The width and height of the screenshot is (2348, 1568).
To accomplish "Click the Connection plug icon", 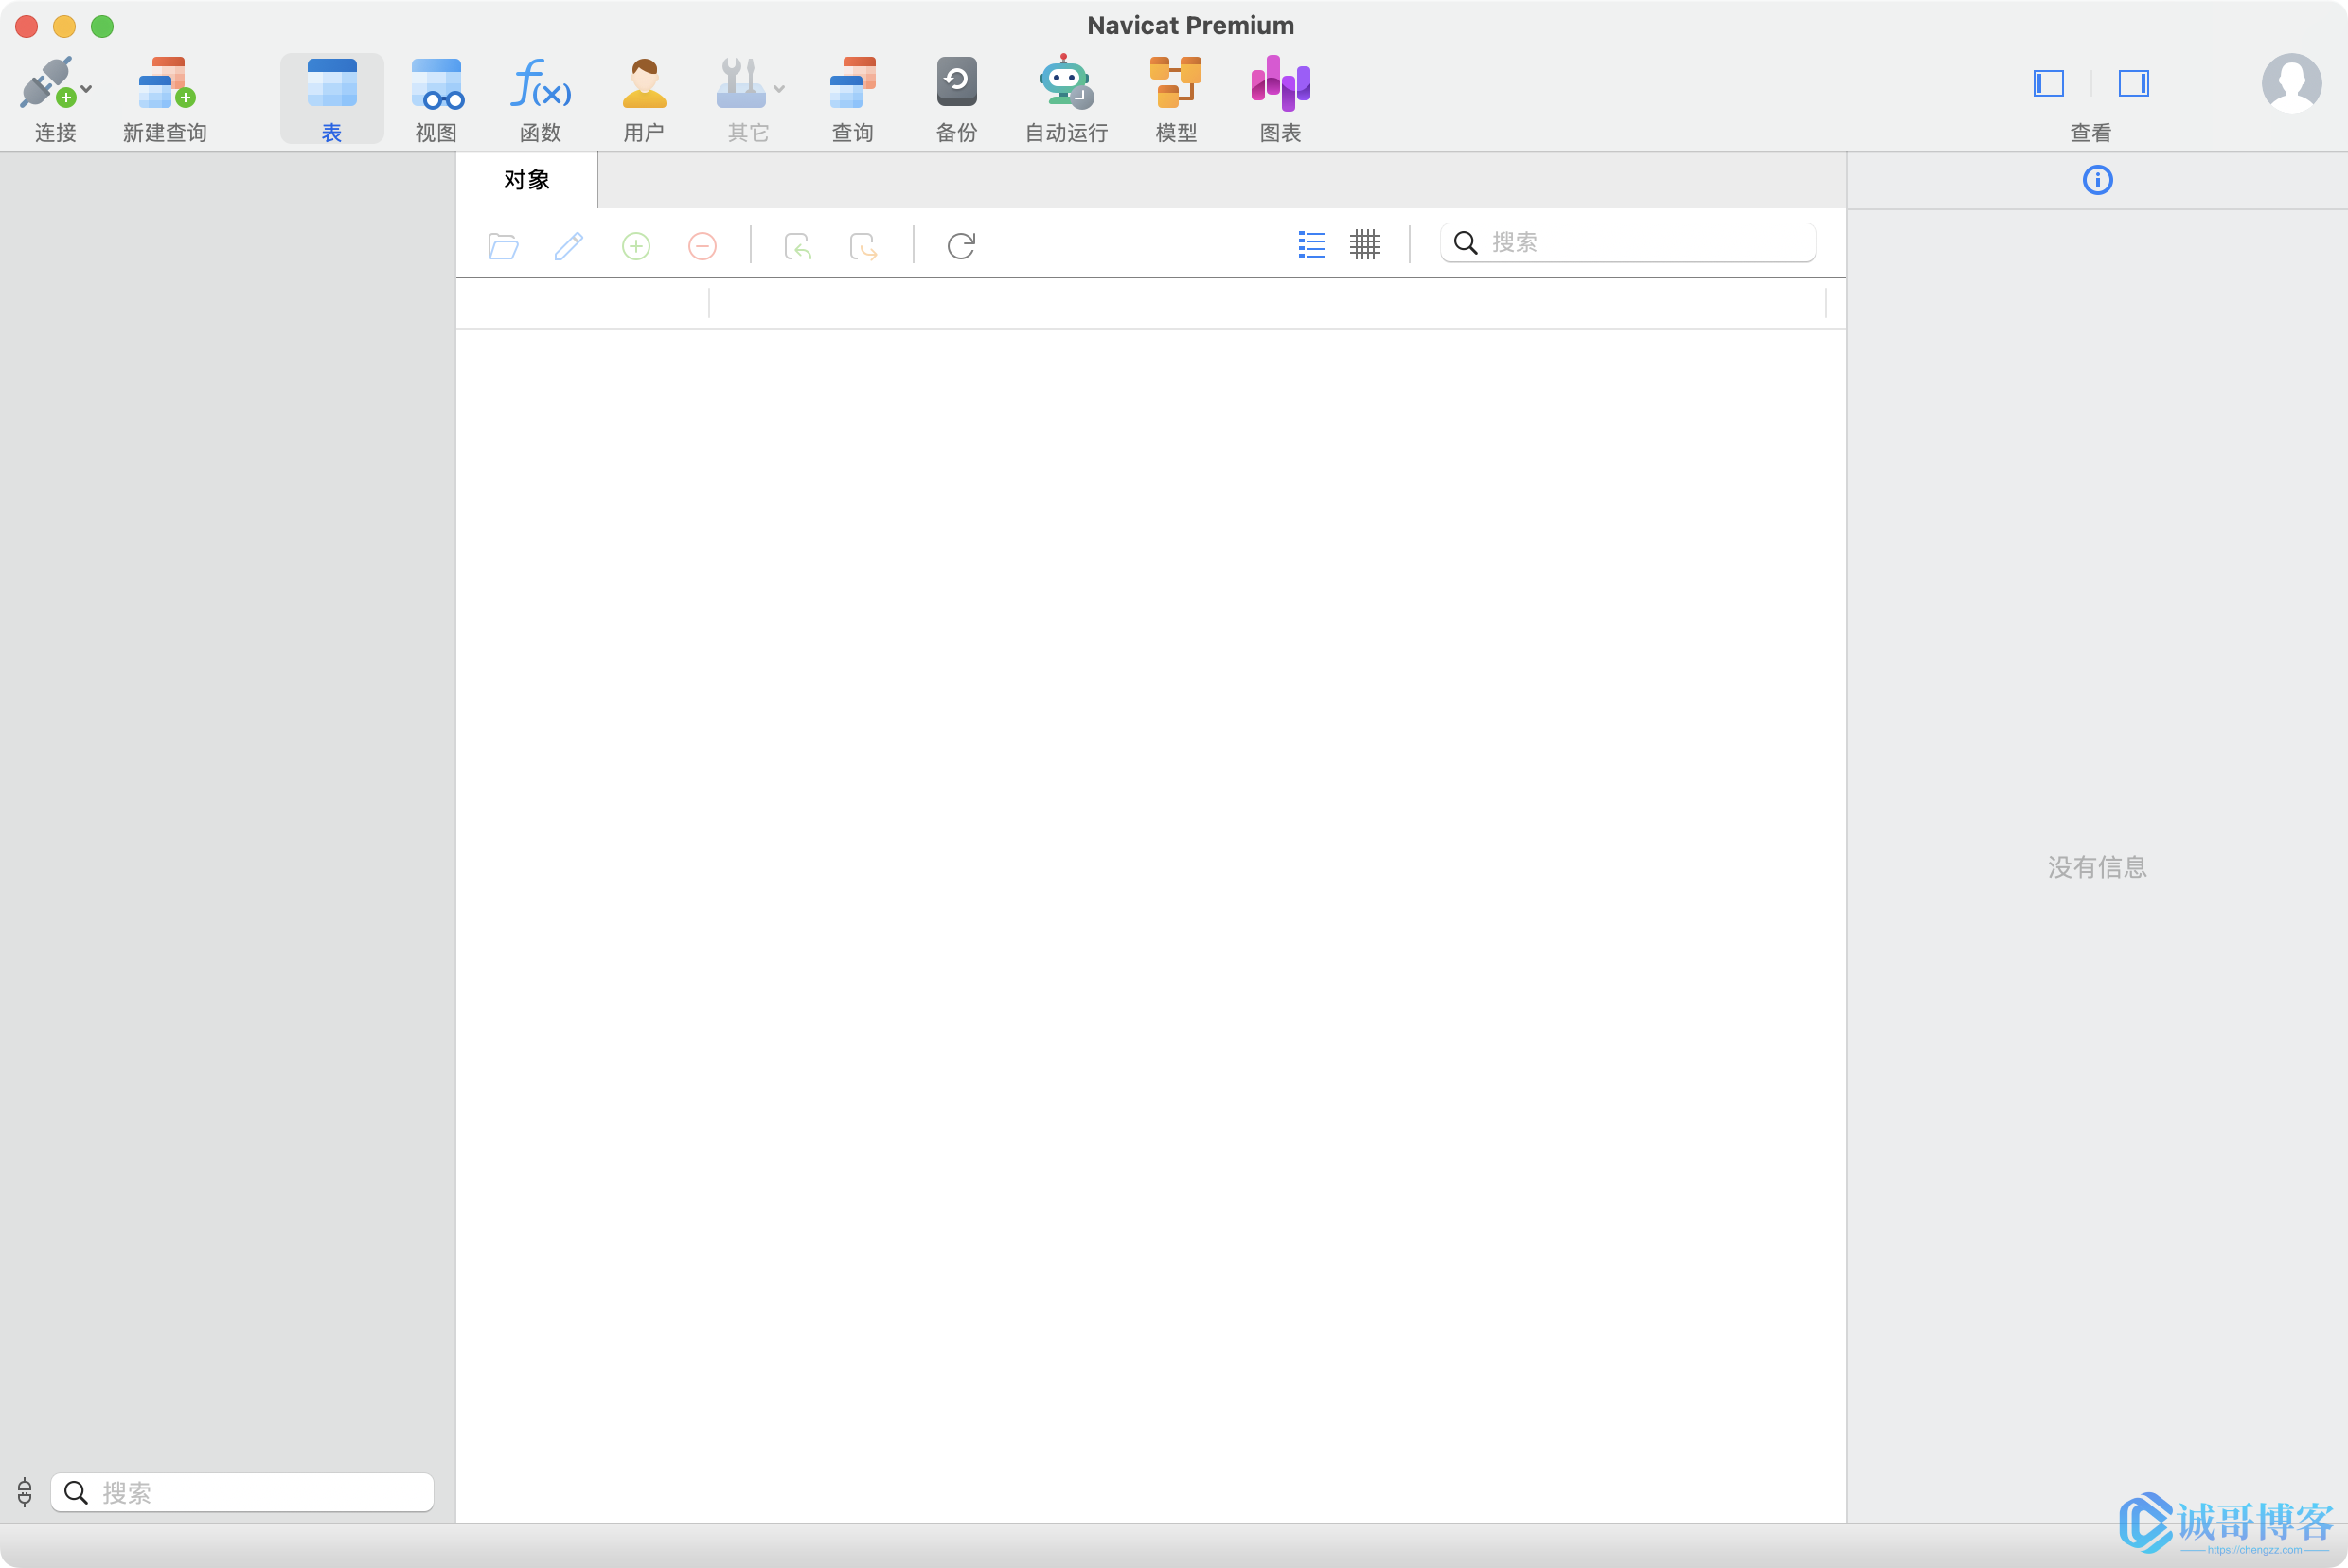I will point(46,82).
